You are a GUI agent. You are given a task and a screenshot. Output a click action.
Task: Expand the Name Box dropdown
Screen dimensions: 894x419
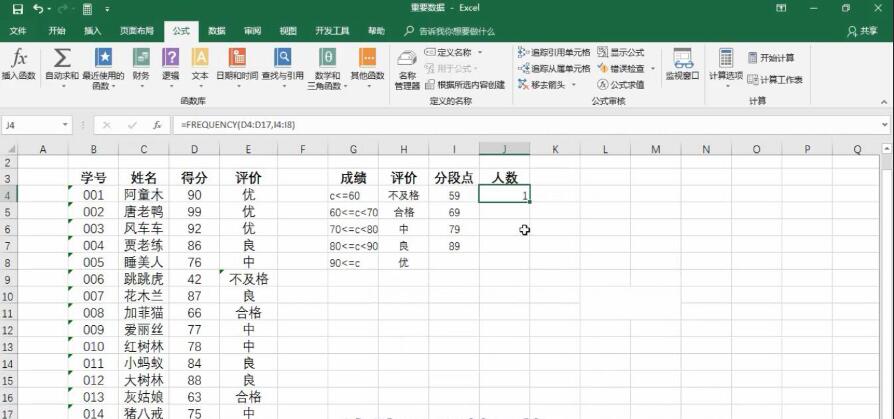pyautogui.click(x=65, y=125)
